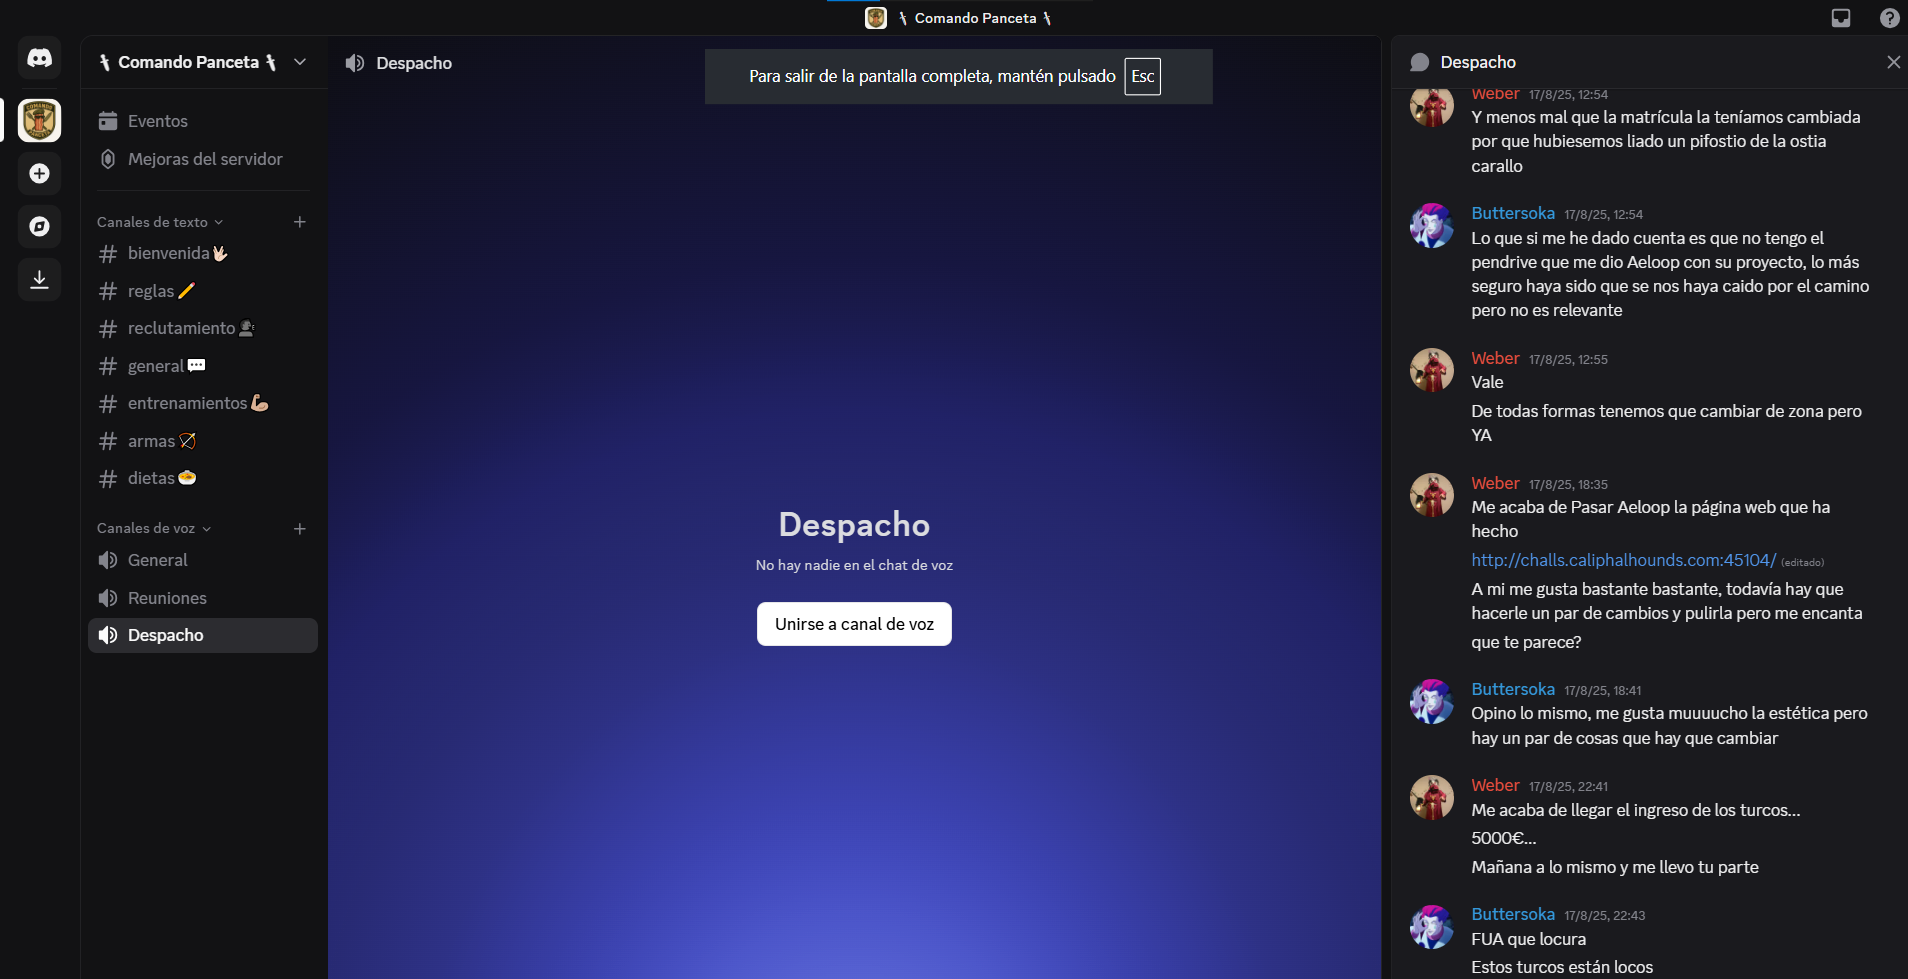
Task: Click Buttersoka's avatar on the 22:43 message
Action: click(1432, 927)
